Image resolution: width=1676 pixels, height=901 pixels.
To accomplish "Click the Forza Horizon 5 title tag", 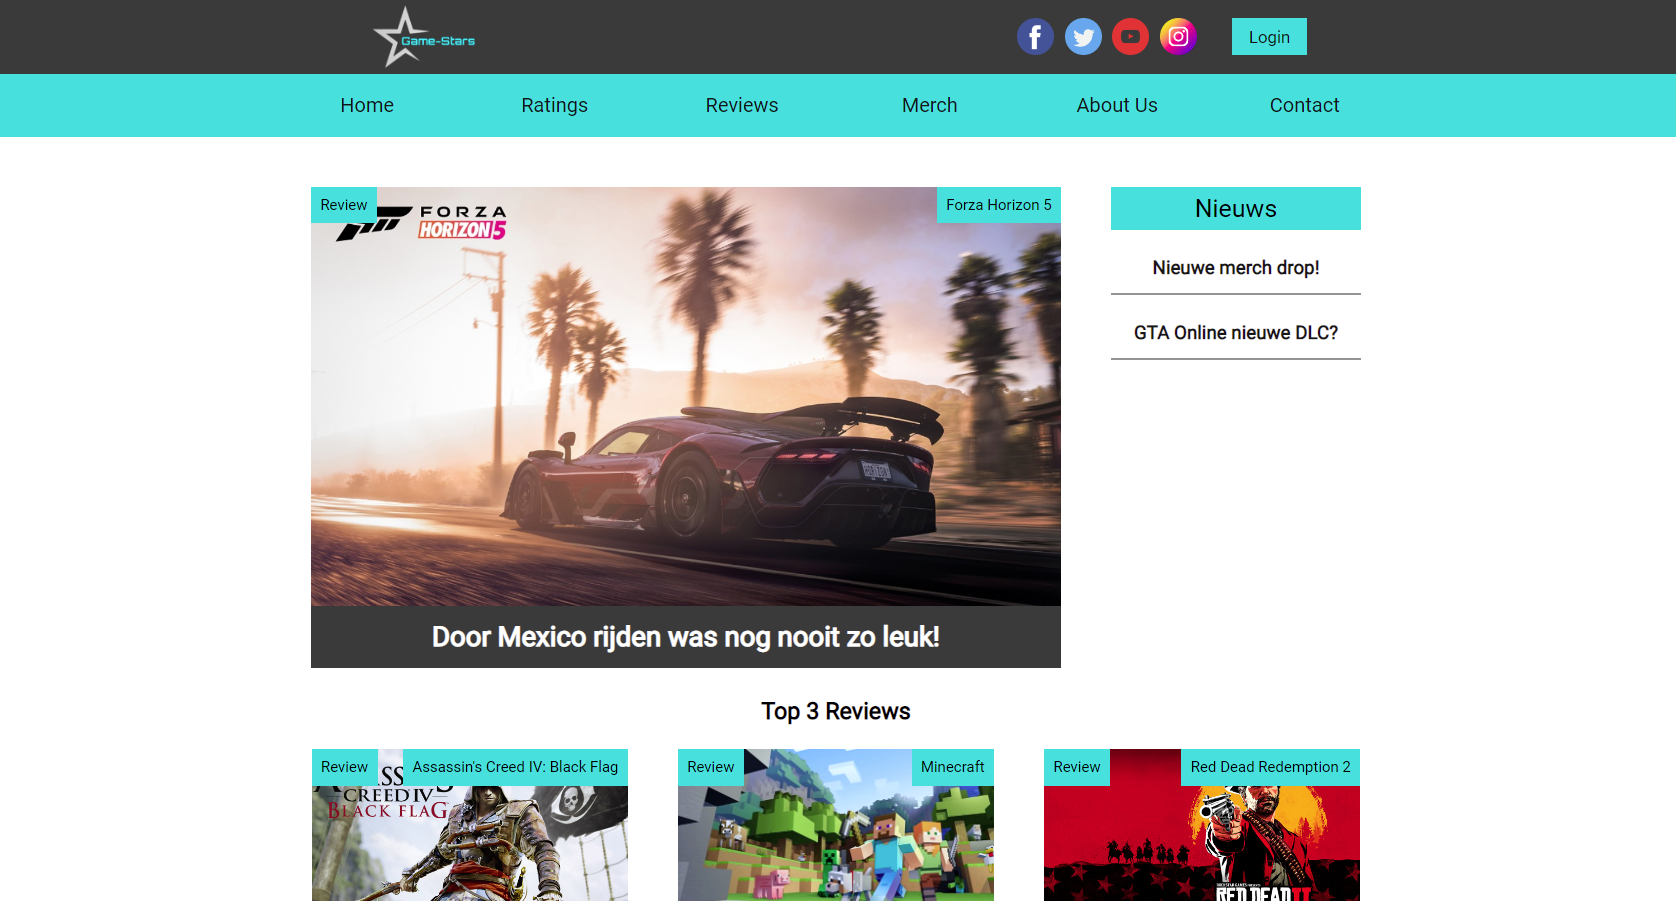I will [x=999, y=205].
